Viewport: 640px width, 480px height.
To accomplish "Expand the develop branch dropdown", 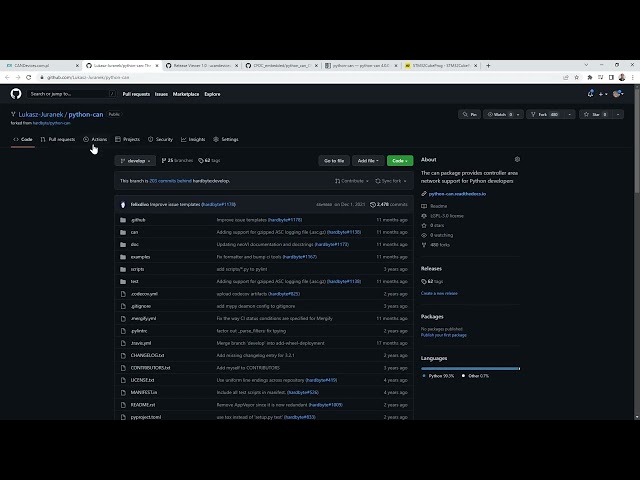I will click(135, 161).
